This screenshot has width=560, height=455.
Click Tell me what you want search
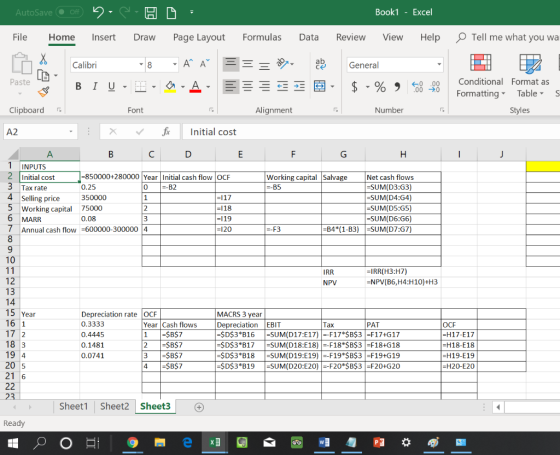pyautogui.click(x=508, y=37)
